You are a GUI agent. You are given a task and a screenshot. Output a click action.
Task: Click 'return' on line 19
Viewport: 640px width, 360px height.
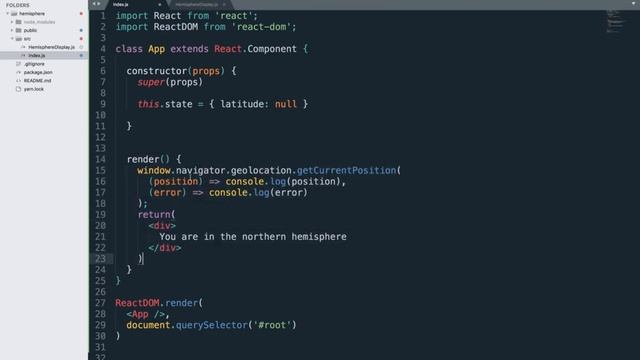pyautogui.click(x=154, y=214)
